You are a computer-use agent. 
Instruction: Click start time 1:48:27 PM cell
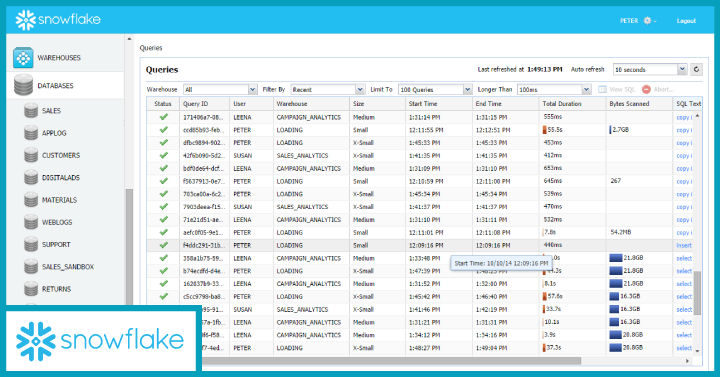tap(439, 348)
